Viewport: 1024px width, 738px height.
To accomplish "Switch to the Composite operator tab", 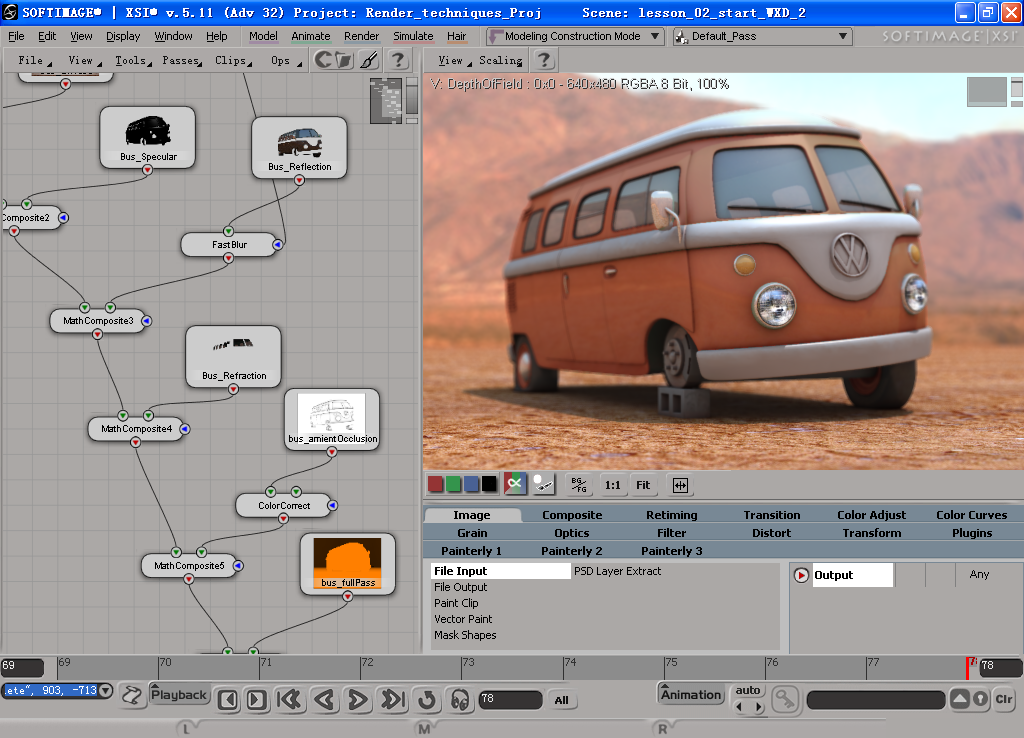I will tap(572, 515).
